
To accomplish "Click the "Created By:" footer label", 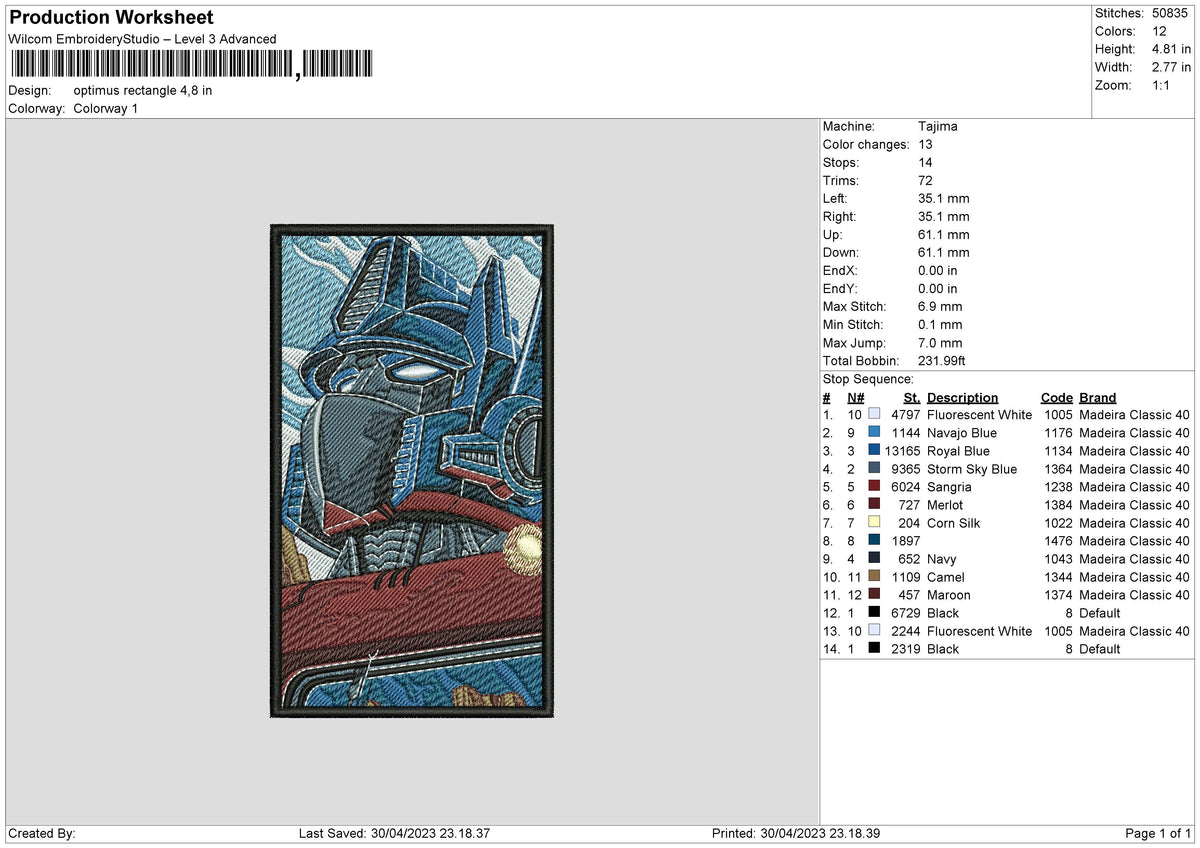I will (42, 833).
